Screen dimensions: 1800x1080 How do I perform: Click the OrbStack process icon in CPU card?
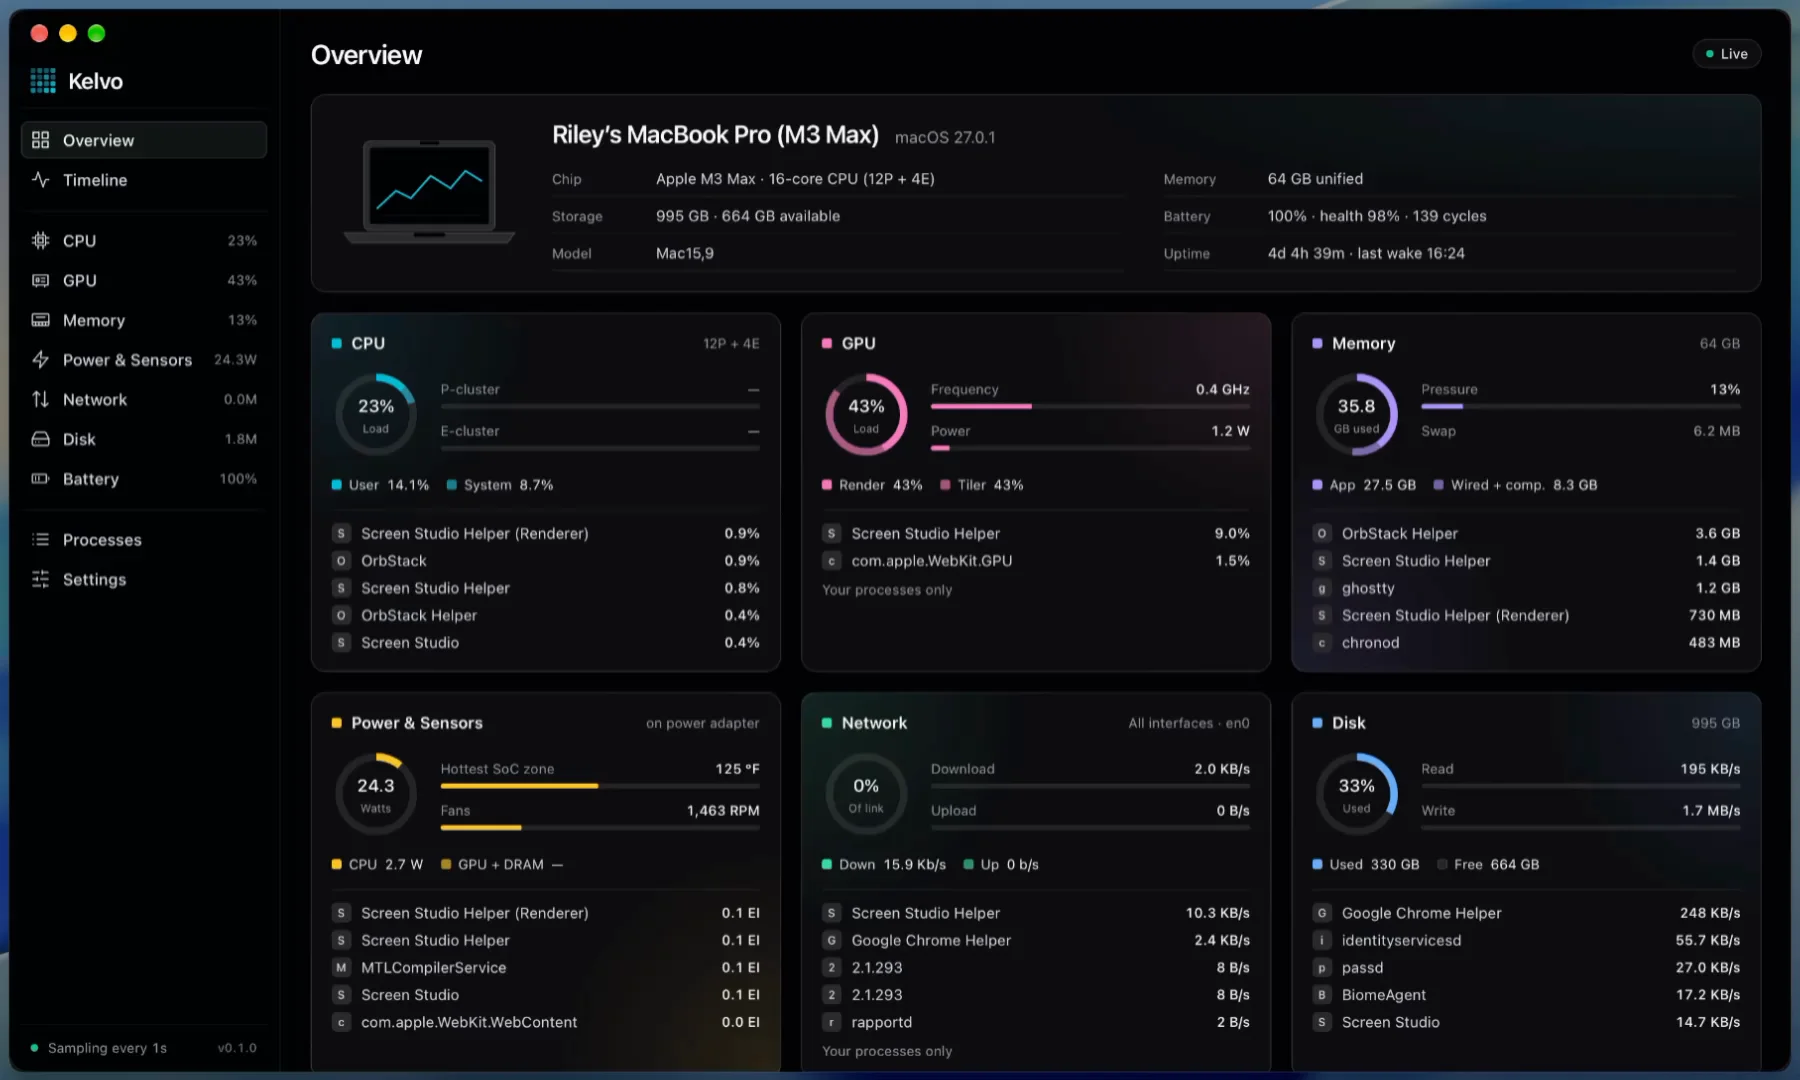(x=341, y=561)
